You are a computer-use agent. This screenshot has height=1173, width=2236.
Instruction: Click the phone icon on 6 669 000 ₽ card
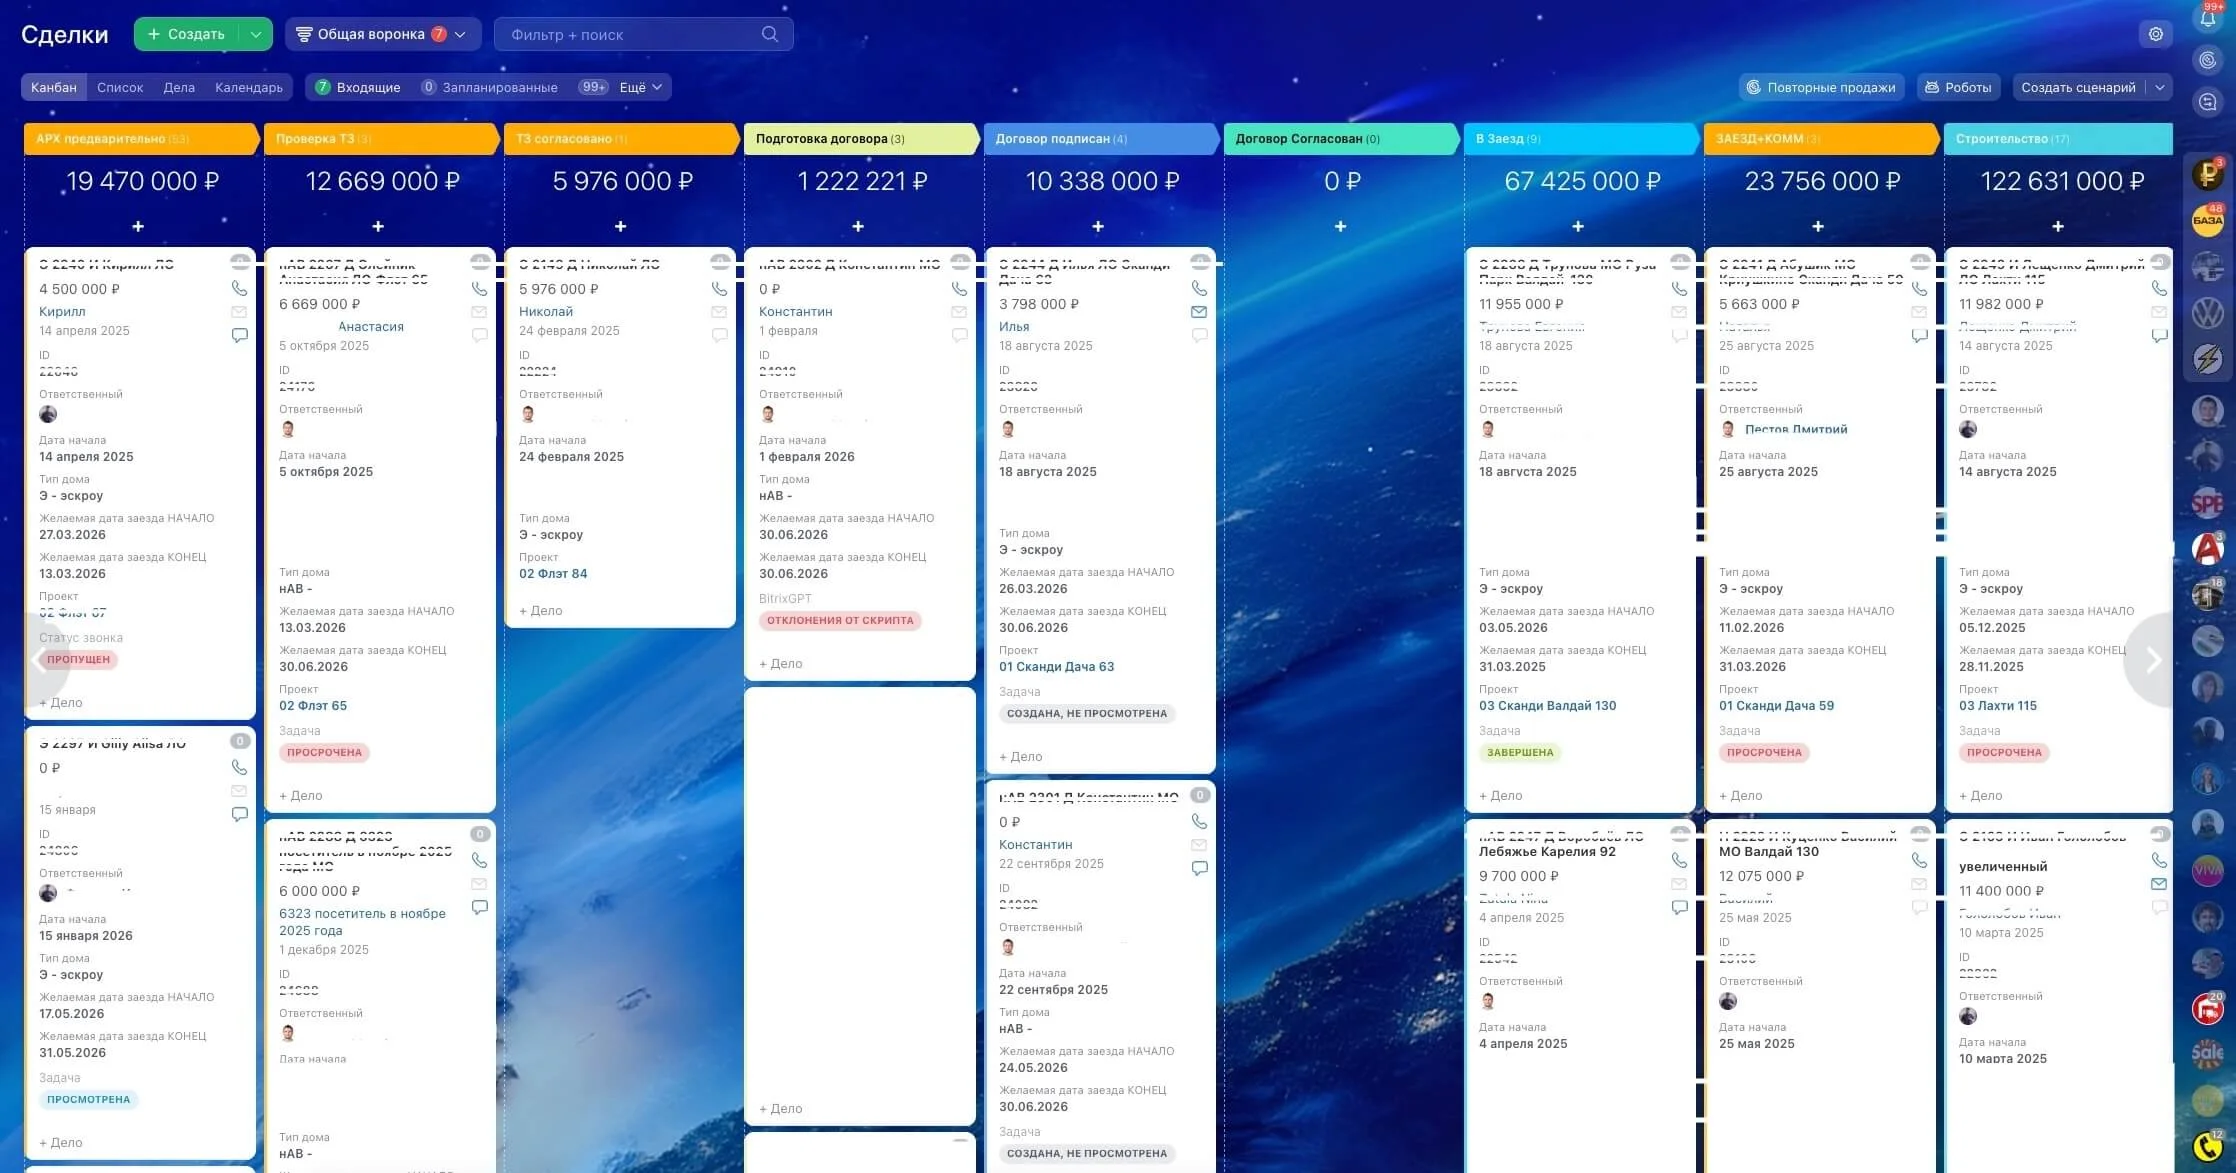[479, 288]
